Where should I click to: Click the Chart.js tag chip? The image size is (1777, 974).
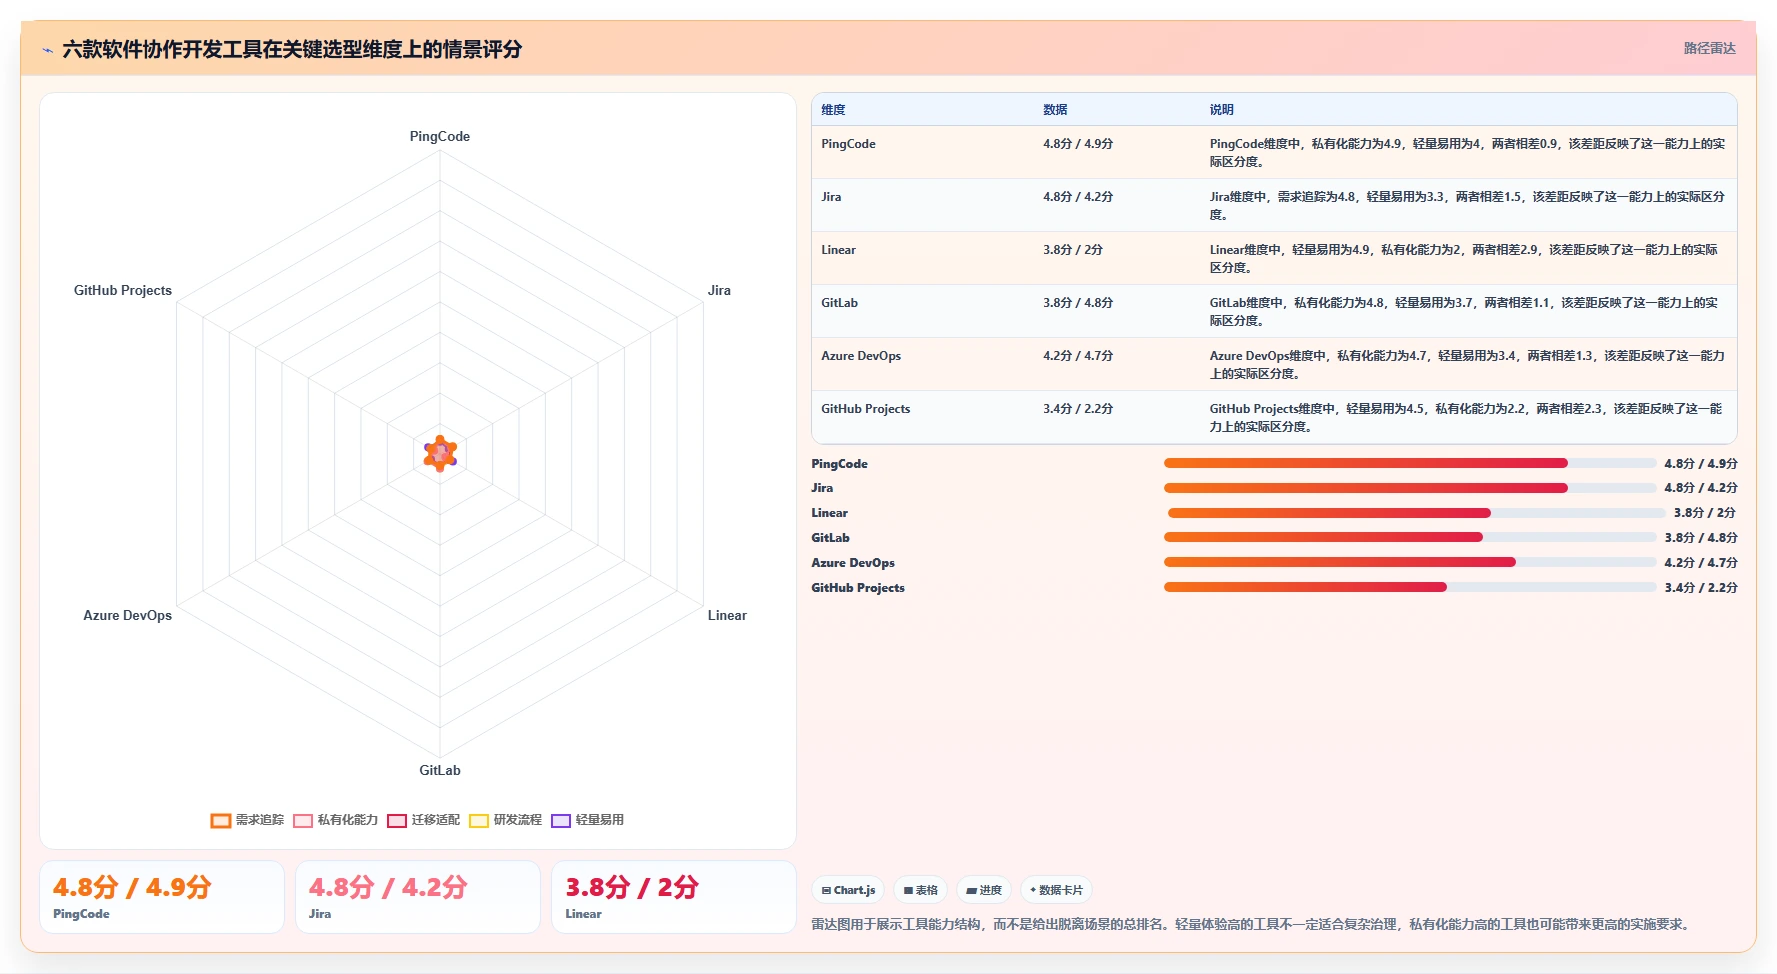click(848, 890)
